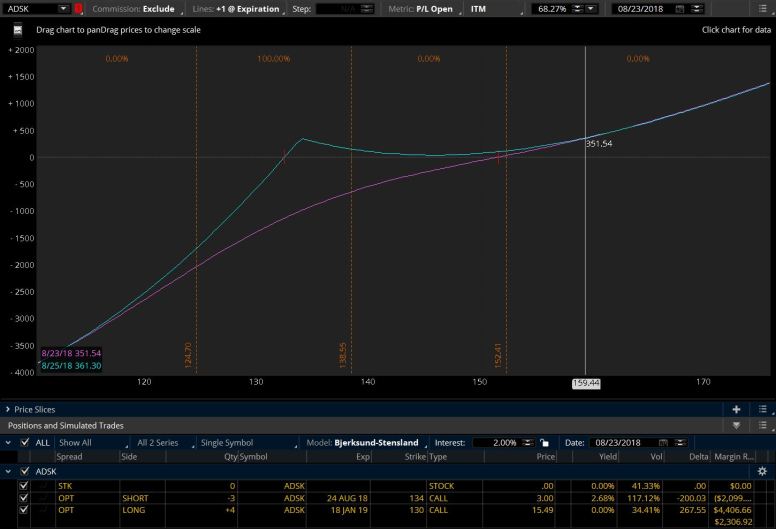The image size is (776, 529).
Task: Expand the Price Slices section
Action: pos(8,409)
